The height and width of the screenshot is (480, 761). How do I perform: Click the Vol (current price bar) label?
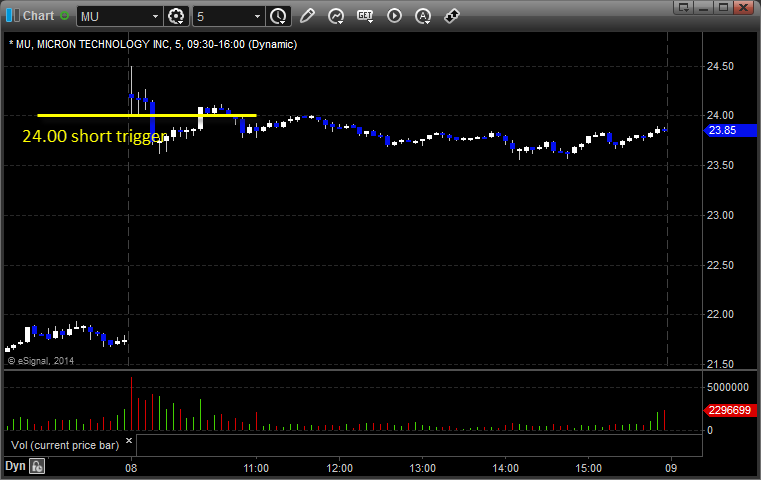point(65,445)
